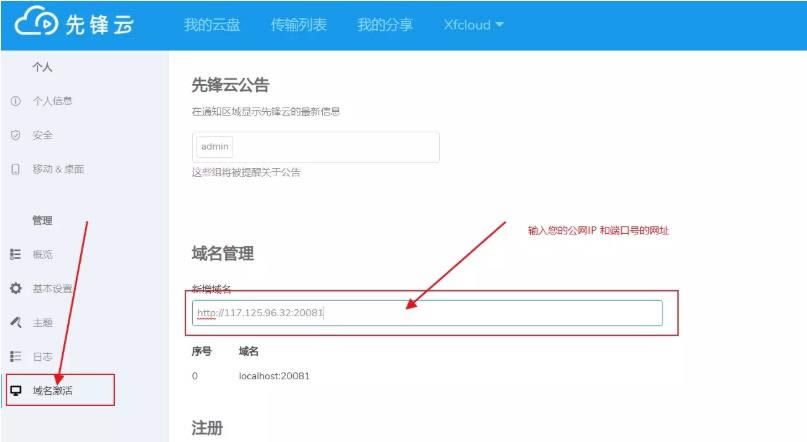The image size is (807, 442).
Task: Go to the 我的分享 tab
Action: [x=385, y=25]
